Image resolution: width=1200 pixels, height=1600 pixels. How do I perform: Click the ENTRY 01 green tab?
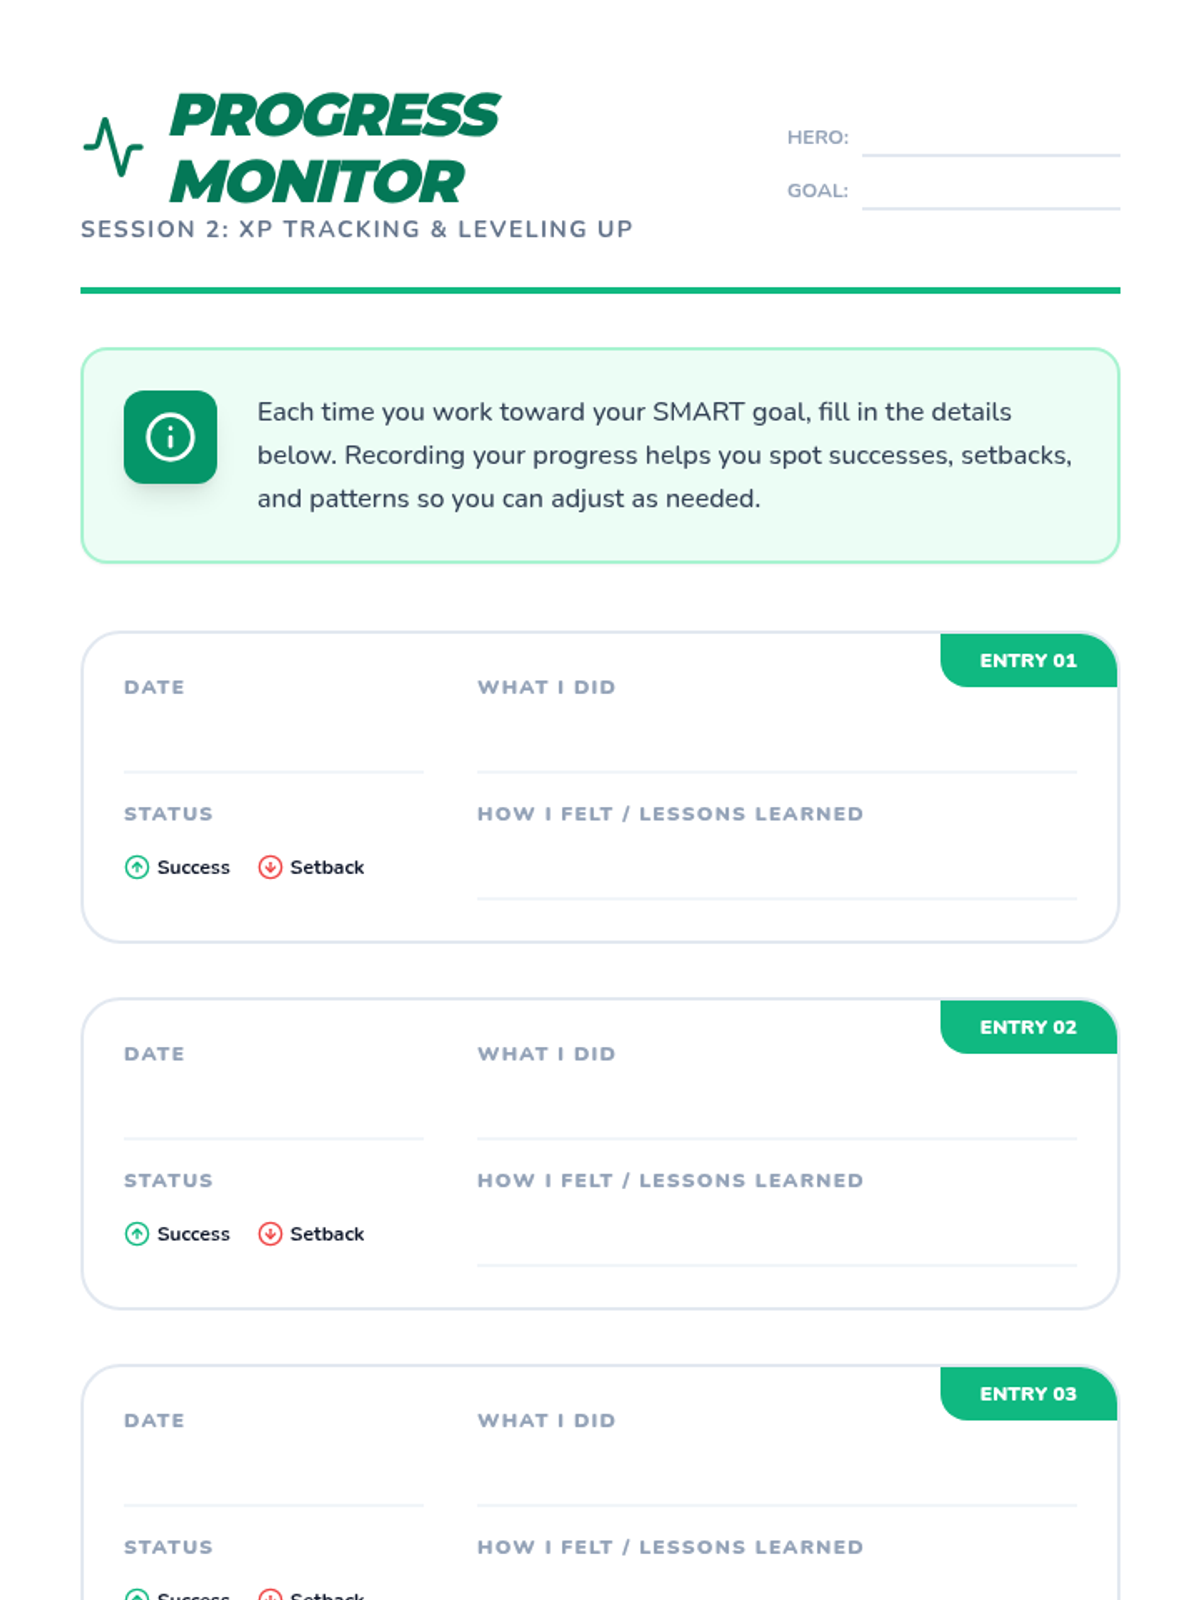1028,661
